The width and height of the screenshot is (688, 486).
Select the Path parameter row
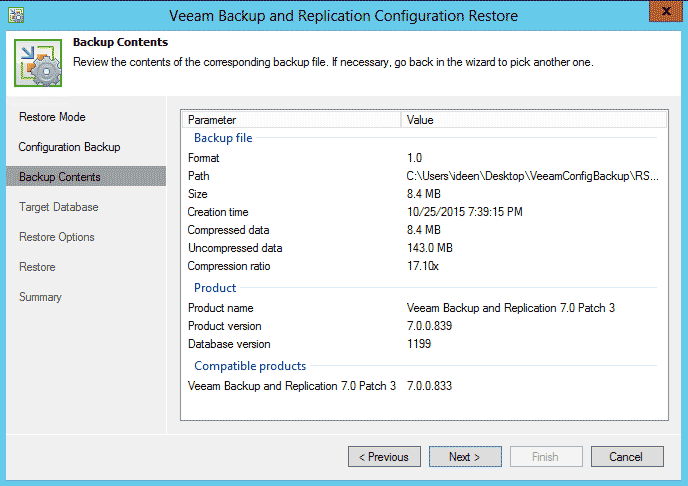[424, 176]
